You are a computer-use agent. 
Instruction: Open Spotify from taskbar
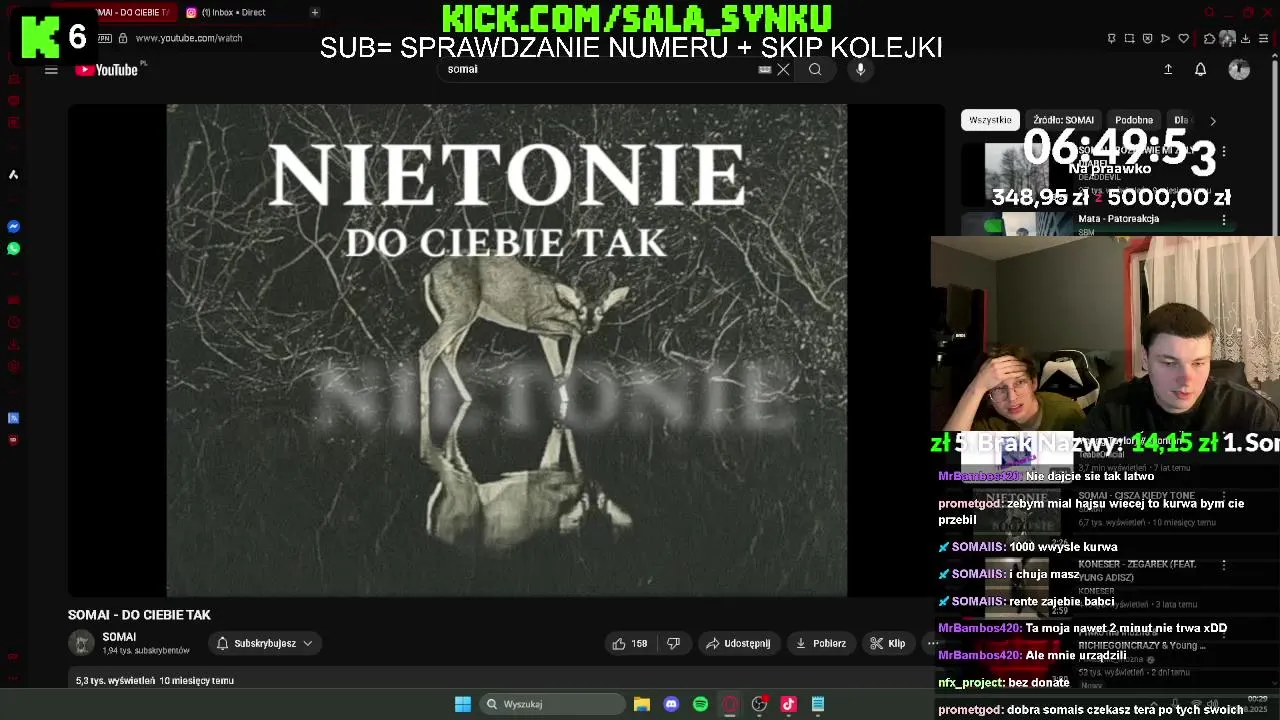pyautogui.click(x=700, y=704)
